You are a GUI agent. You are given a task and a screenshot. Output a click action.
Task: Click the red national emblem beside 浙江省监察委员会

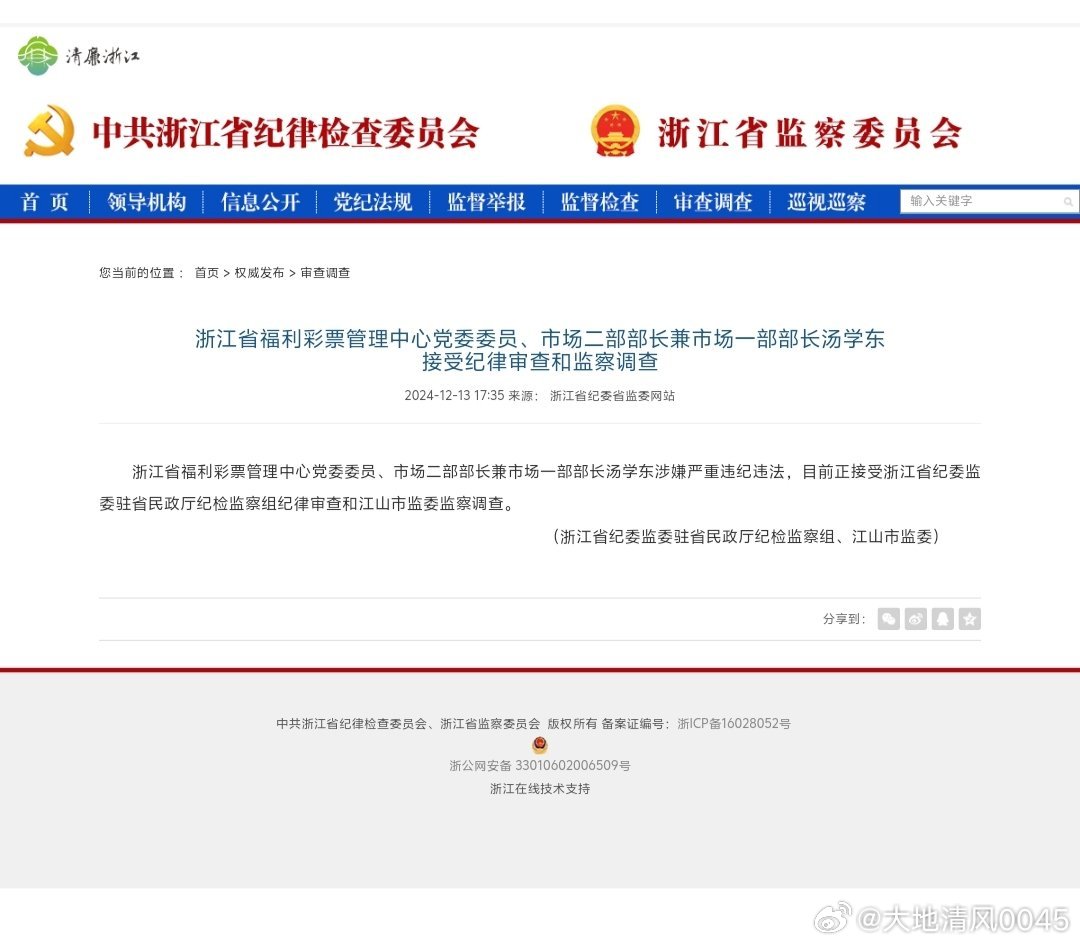coord(615,131)
